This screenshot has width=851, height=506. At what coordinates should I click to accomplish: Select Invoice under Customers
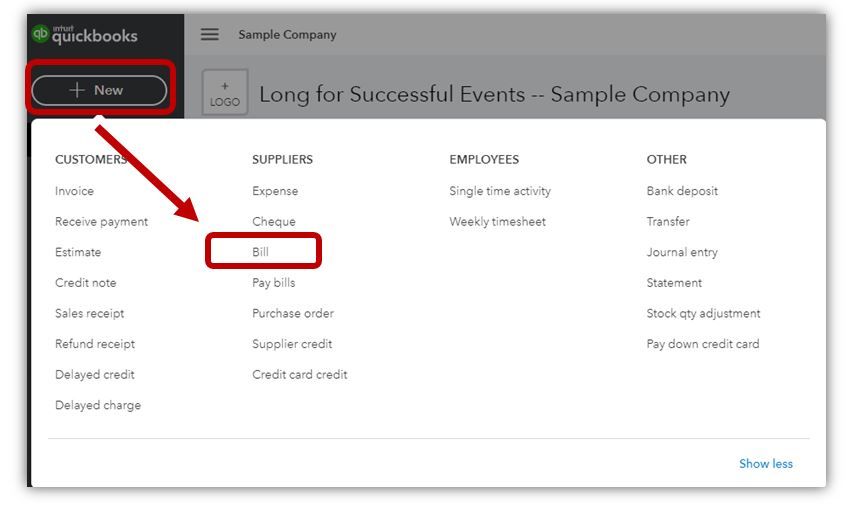point(74,191)
